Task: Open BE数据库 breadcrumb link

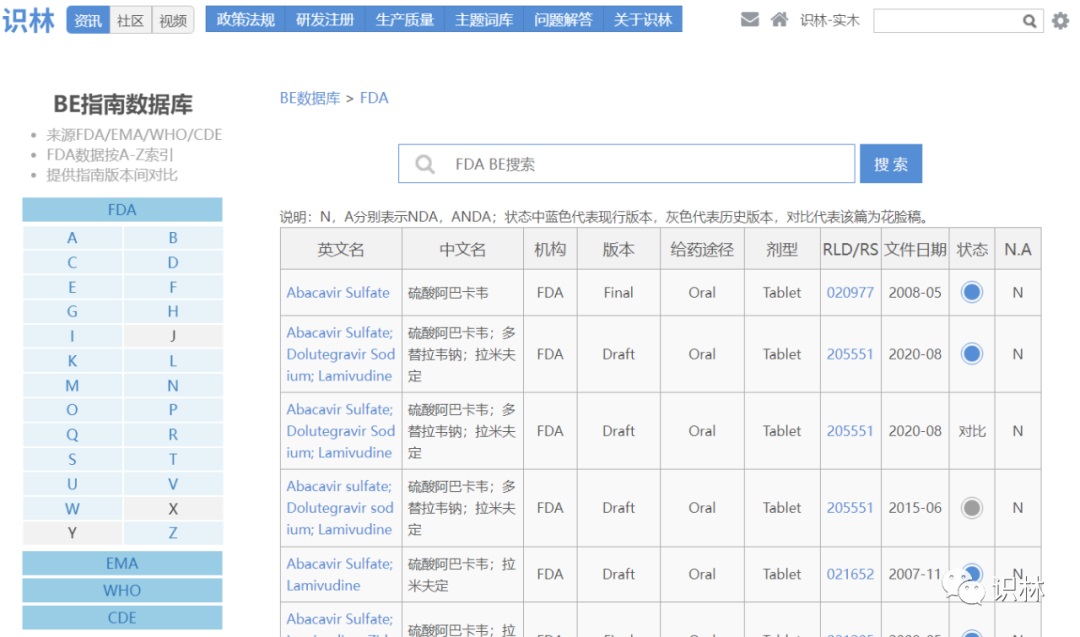Action: [x=310, y=98]
